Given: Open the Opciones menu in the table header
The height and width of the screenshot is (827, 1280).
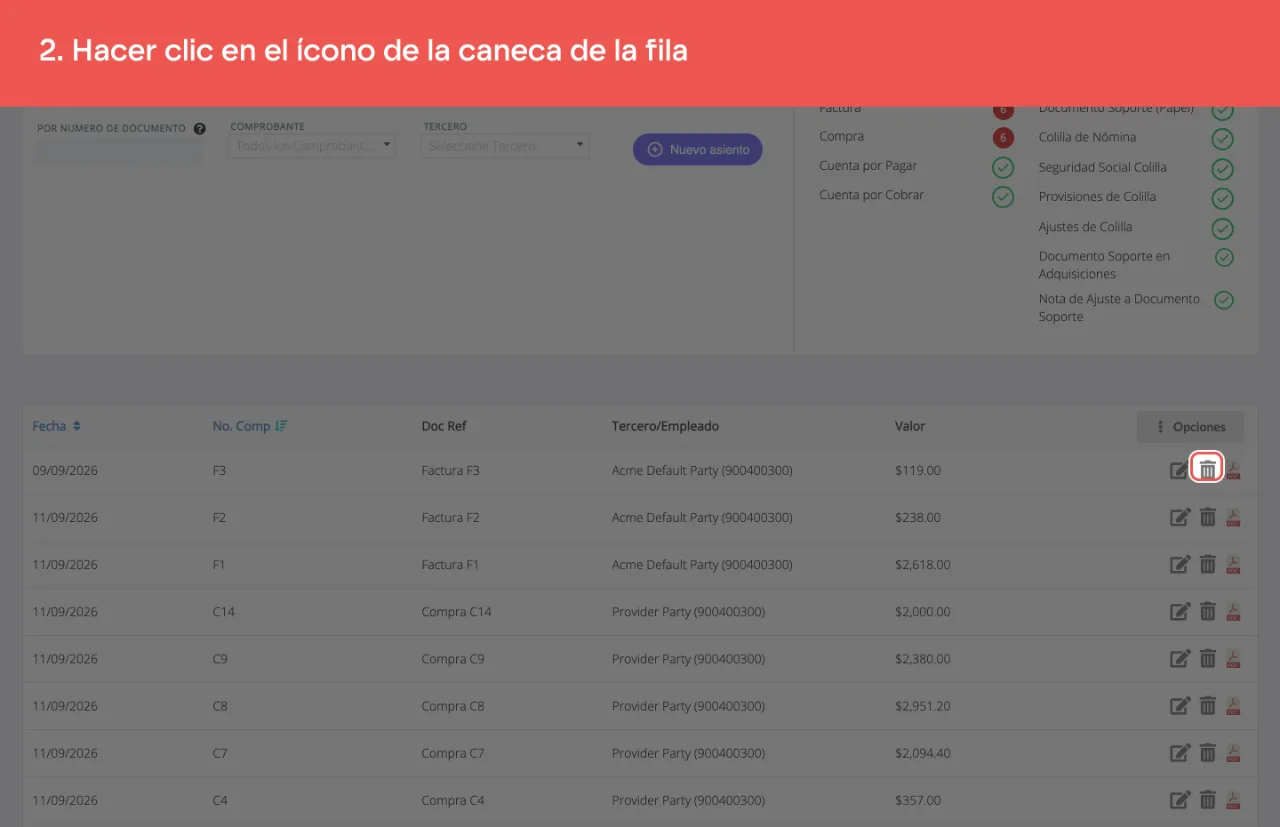Looking at the screenshot, I should [x=1190, y=427].
